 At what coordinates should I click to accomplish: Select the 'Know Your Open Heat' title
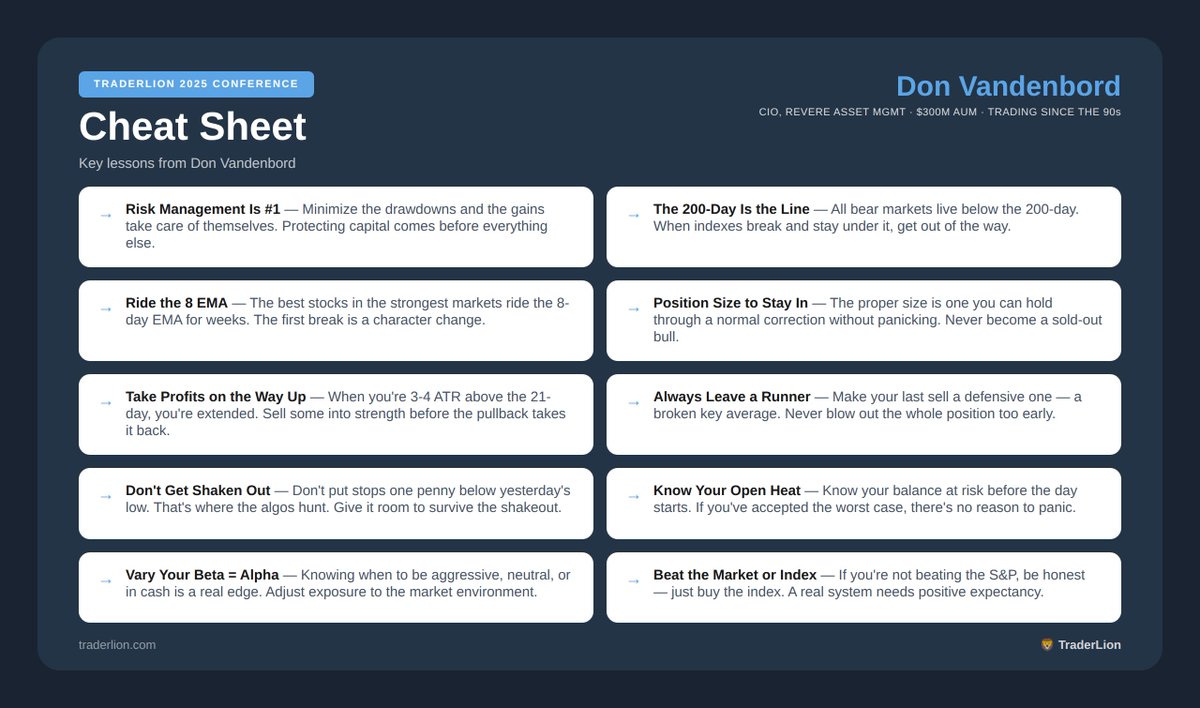[x=727, y=491]
